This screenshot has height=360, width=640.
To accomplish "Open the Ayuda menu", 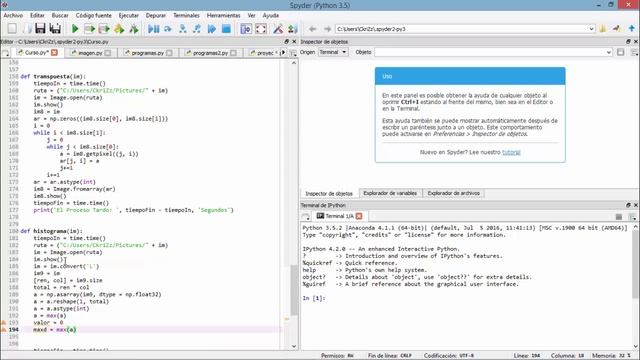I will 270,15.
